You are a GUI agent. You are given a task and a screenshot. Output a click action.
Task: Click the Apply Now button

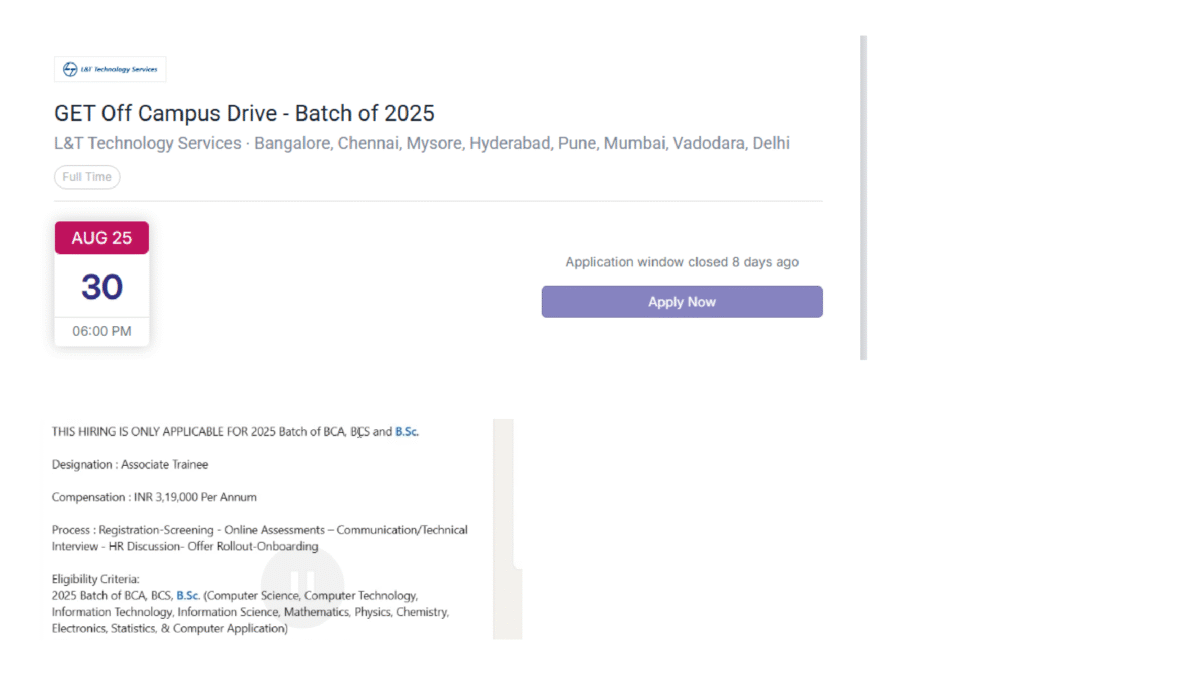point(682,302)
